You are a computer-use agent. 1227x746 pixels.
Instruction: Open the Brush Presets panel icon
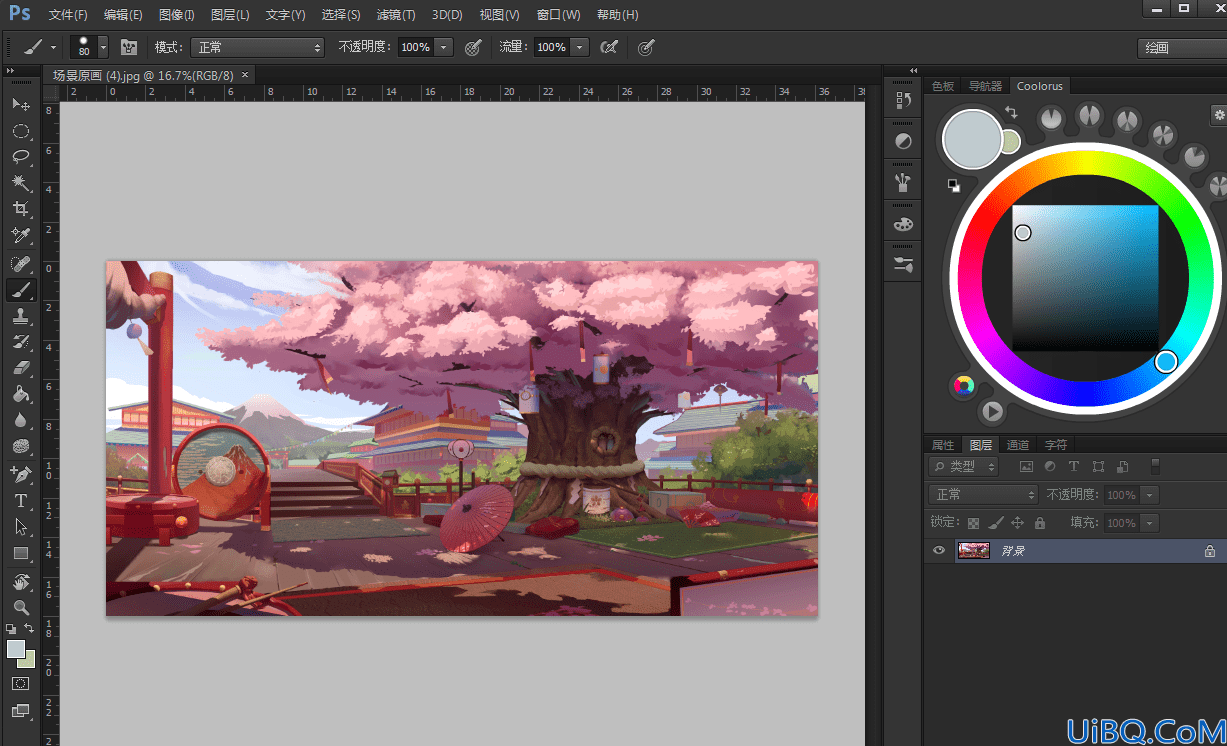pos(903,182)
